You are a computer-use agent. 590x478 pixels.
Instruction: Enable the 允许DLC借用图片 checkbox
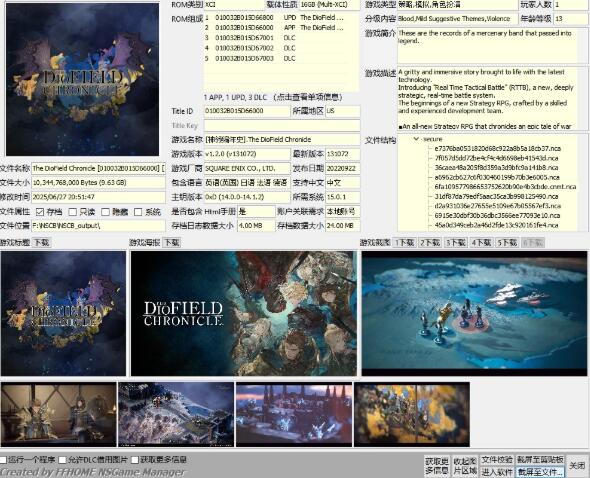pos(62,460)
